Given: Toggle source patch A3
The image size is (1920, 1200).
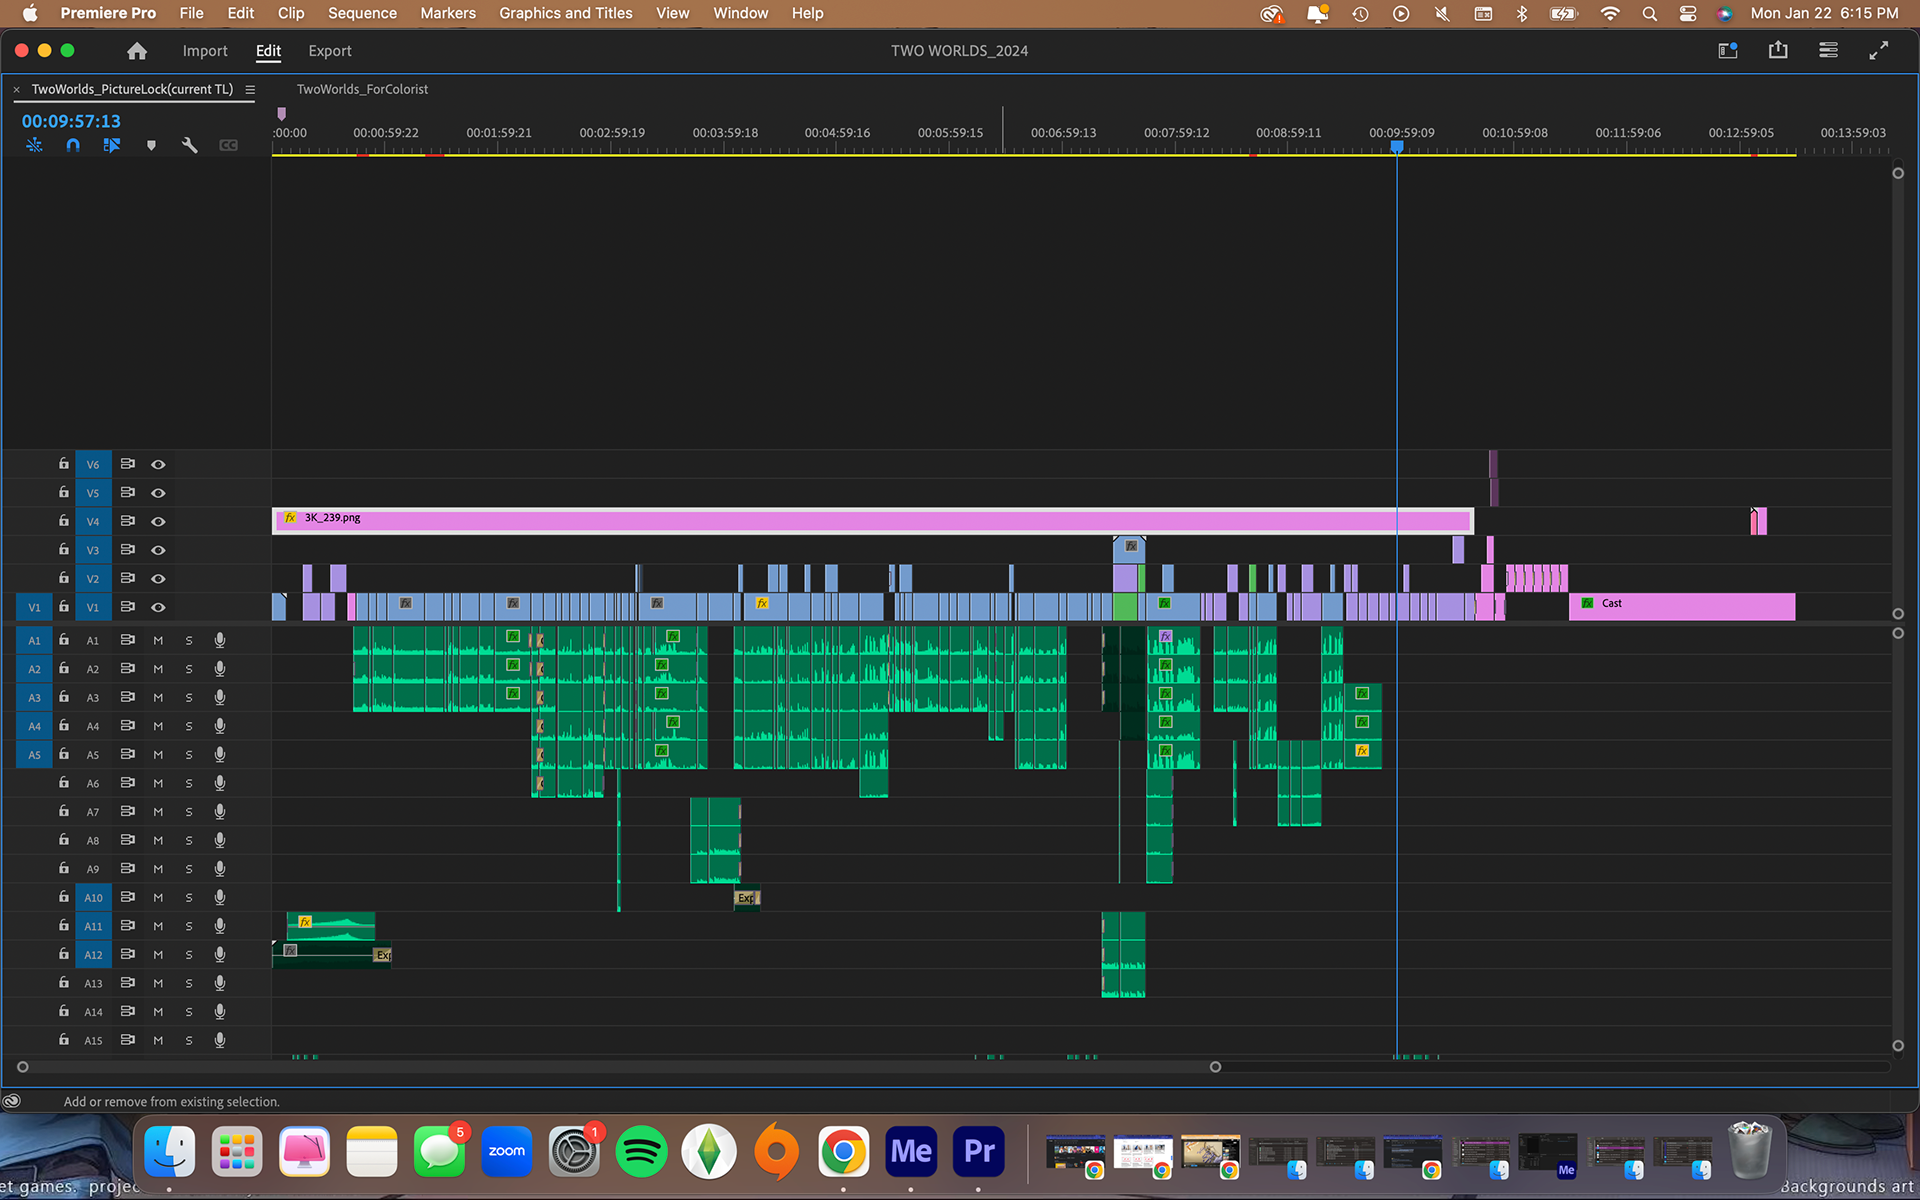Looking at the screenshot, I should point(34,697).
